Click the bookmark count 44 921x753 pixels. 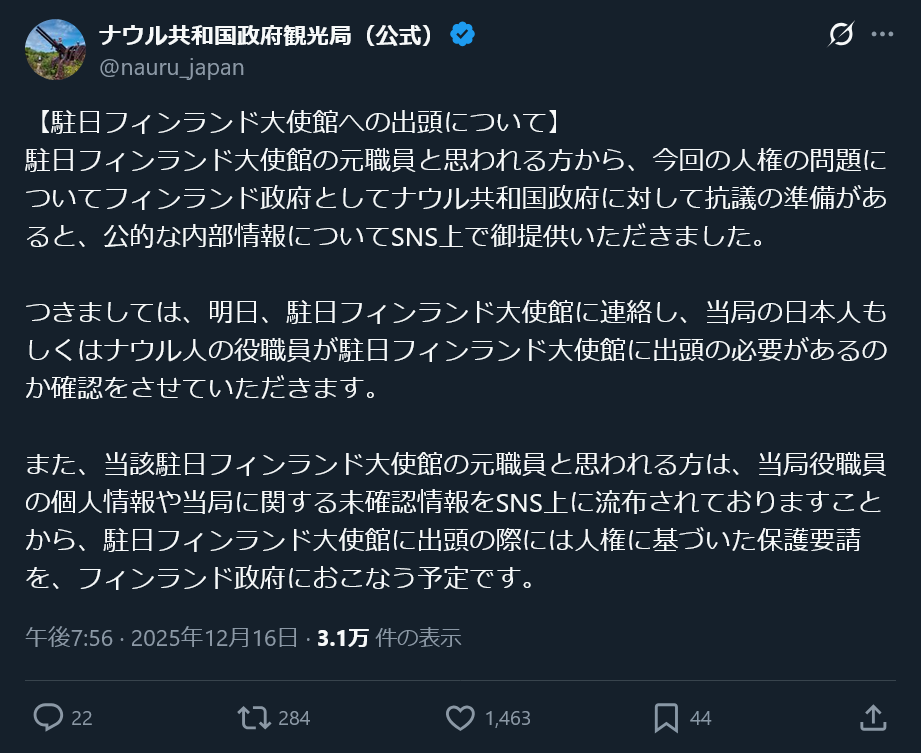pyautogui.click(x=700, y=718)
